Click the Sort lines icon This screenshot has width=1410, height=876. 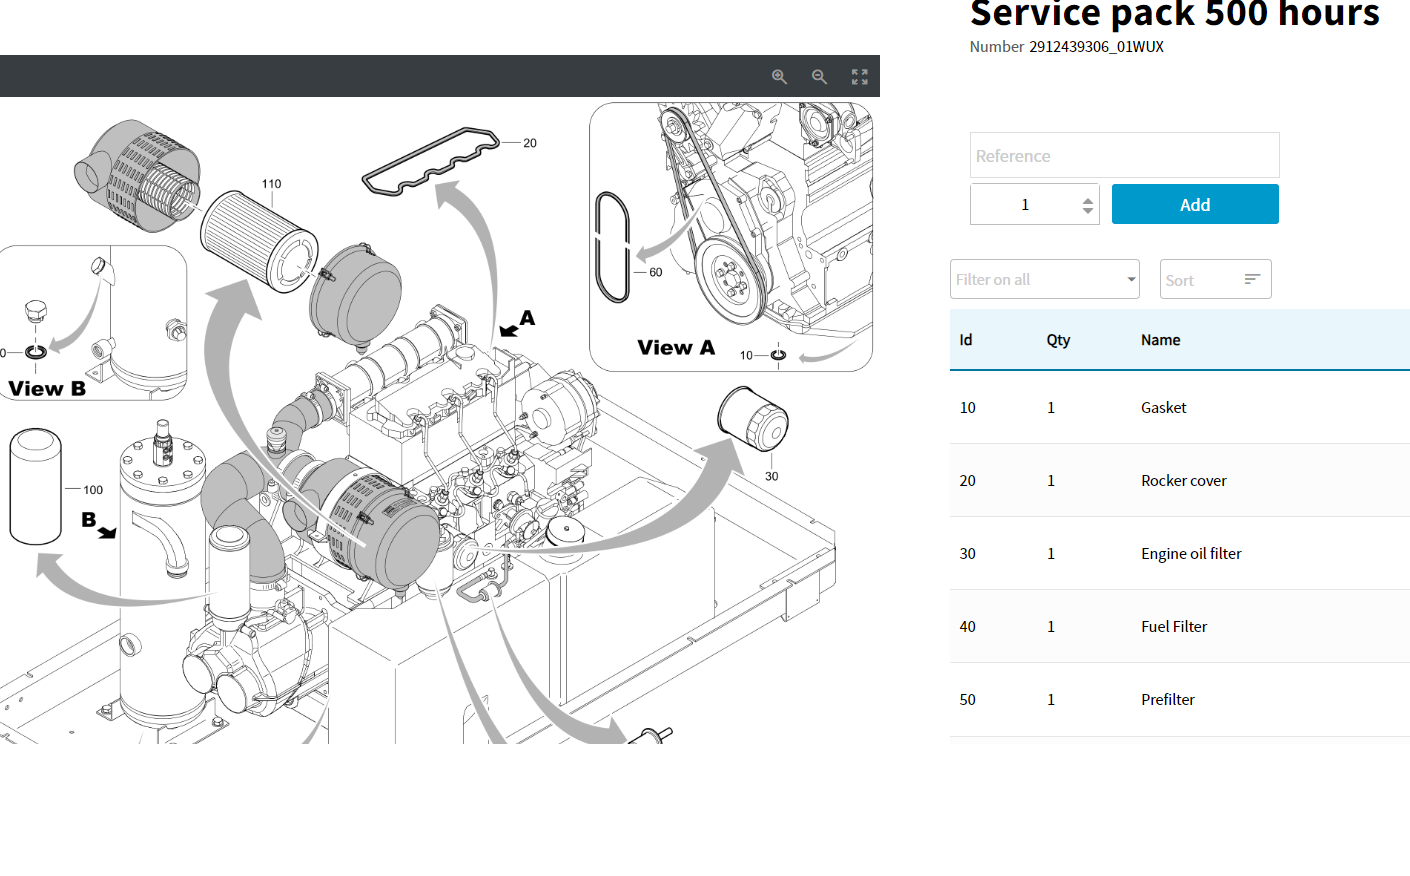1251,280
